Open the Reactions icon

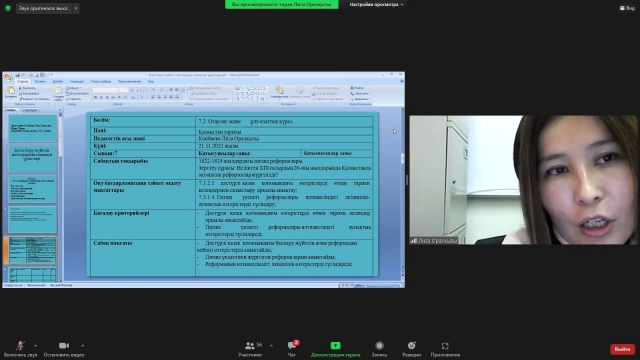411,345
